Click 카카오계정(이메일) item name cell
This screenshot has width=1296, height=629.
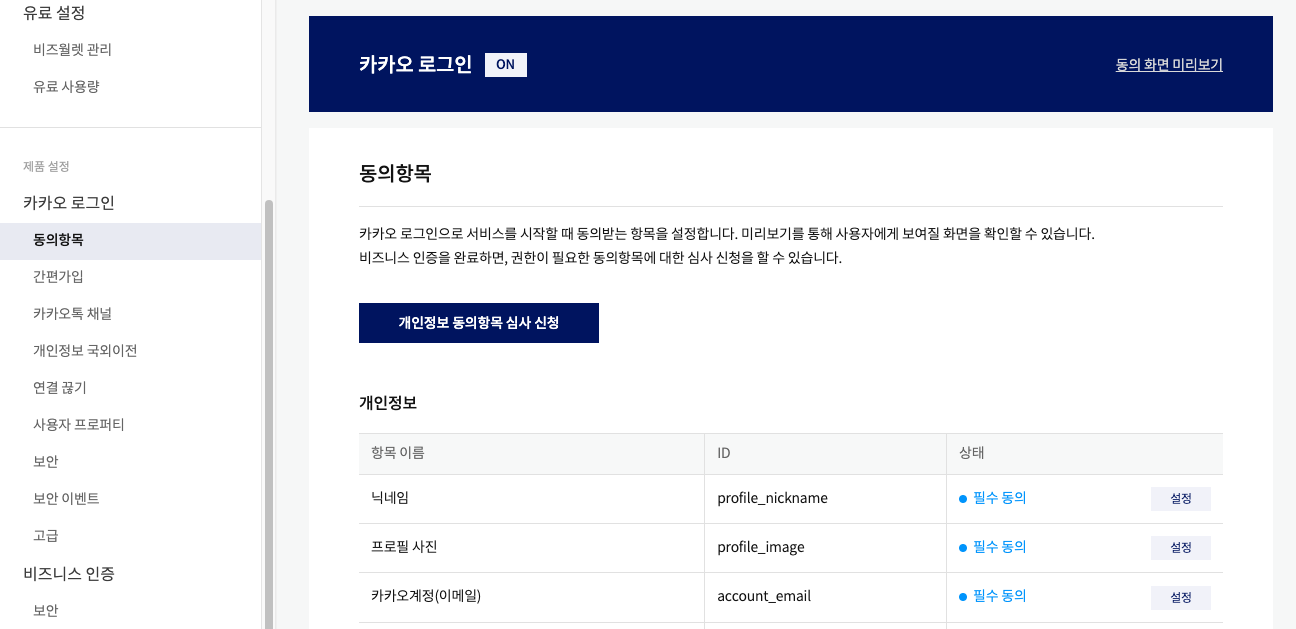[531, 597]
